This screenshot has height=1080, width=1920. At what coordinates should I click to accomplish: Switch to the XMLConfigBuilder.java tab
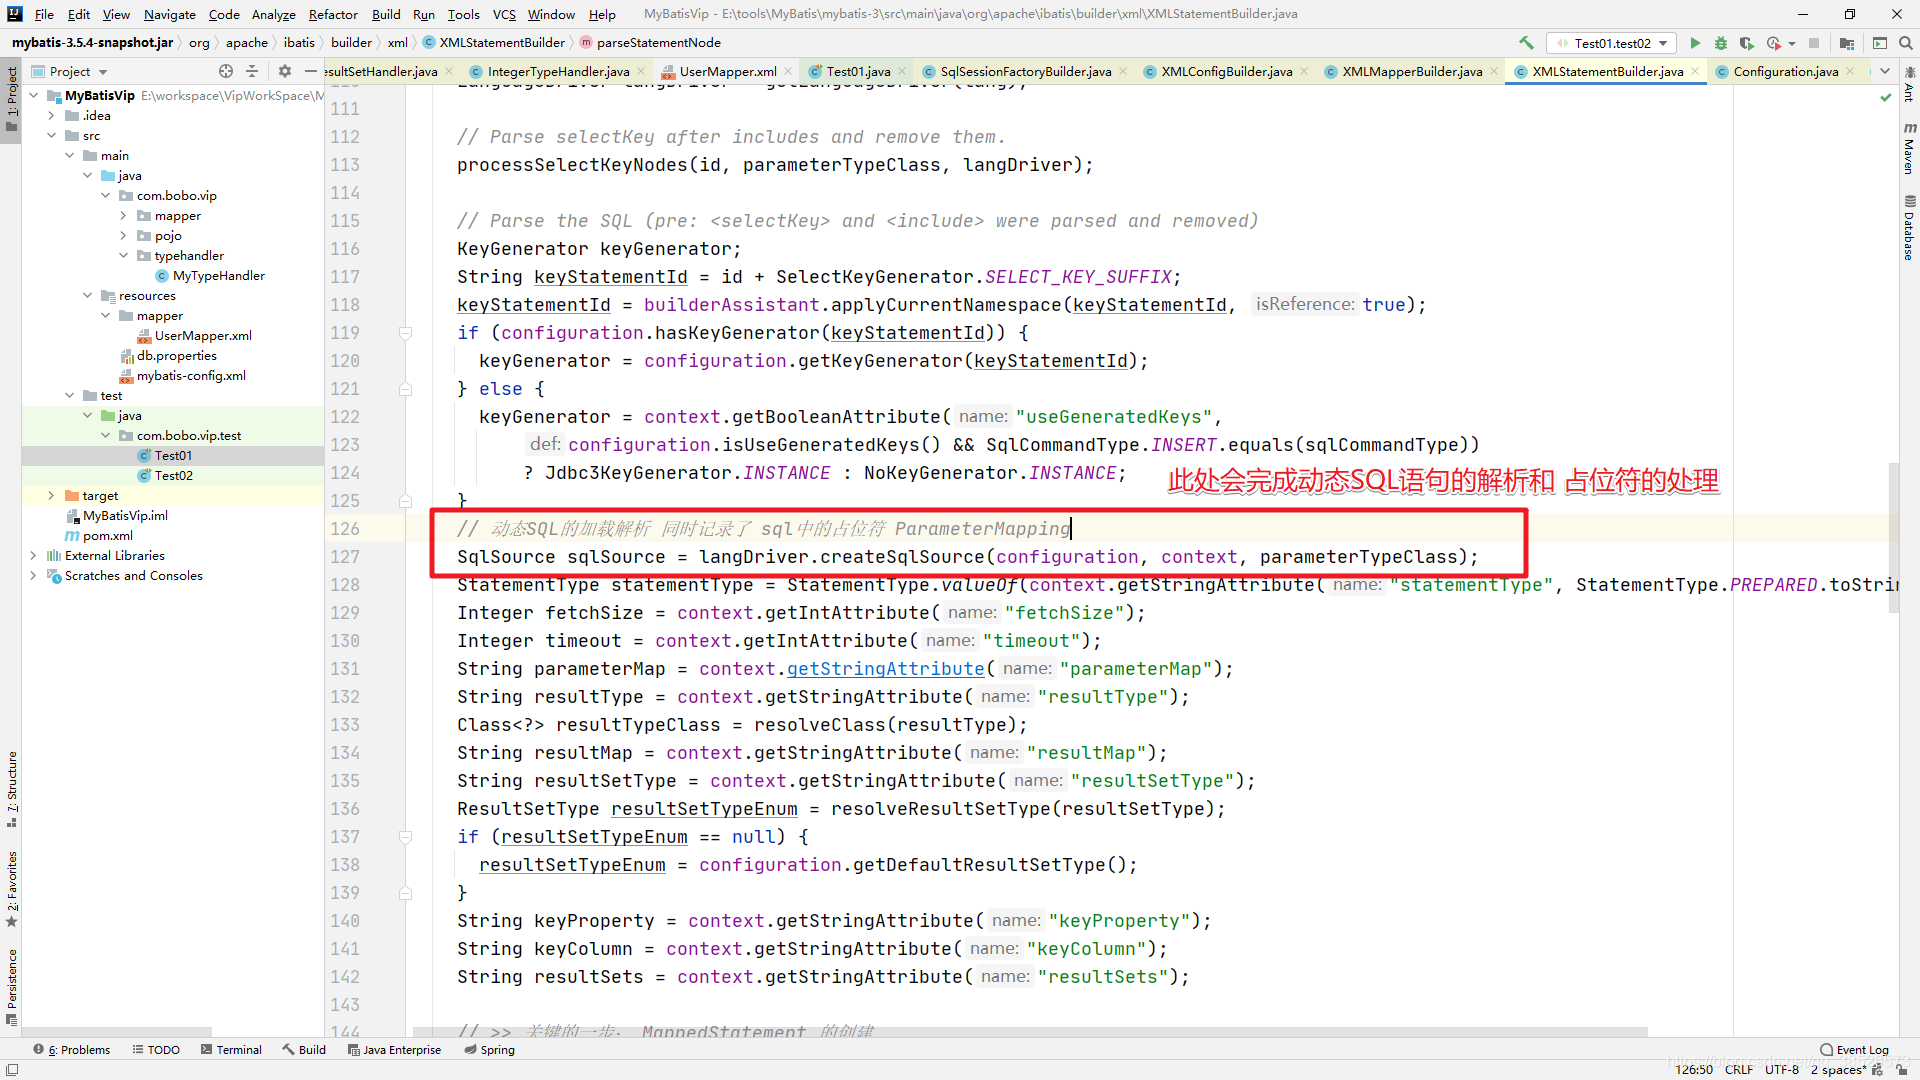[x=1226, y=71]
